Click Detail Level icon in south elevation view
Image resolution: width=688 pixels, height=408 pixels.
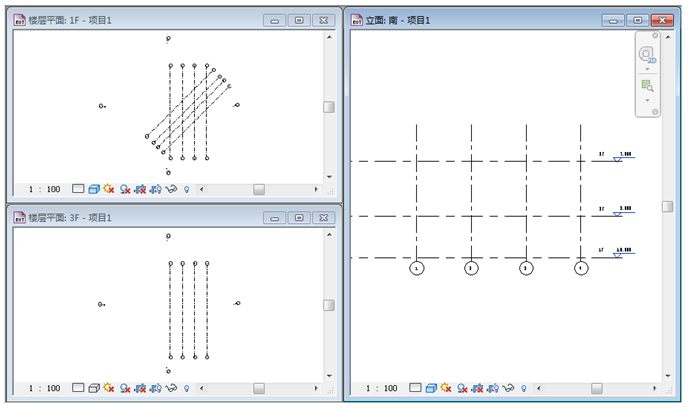tap(414, 388)
